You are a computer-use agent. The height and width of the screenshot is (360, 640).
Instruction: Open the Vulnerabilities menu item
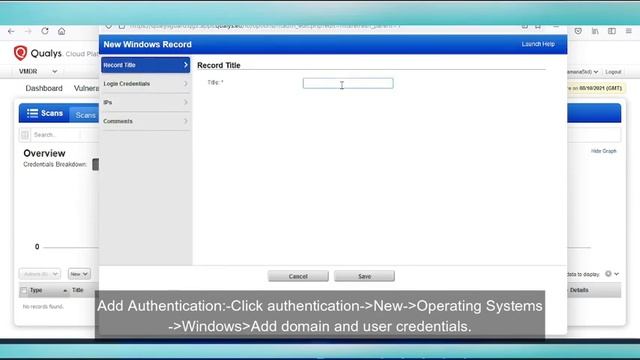[x=86, y=88]
